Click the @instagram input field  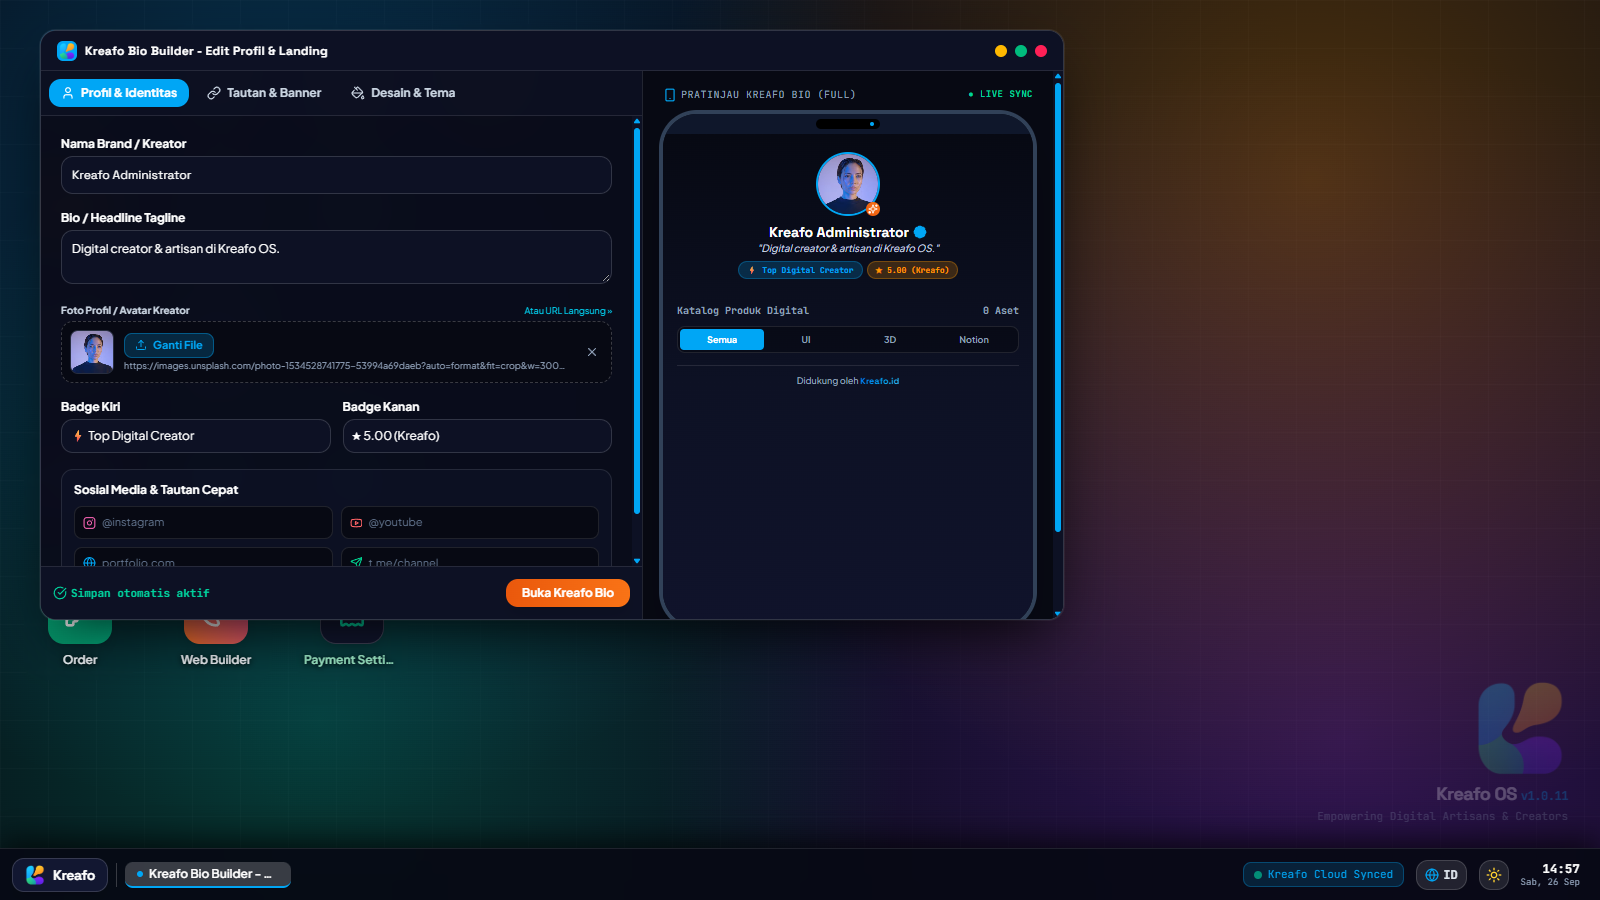(203, 522)
